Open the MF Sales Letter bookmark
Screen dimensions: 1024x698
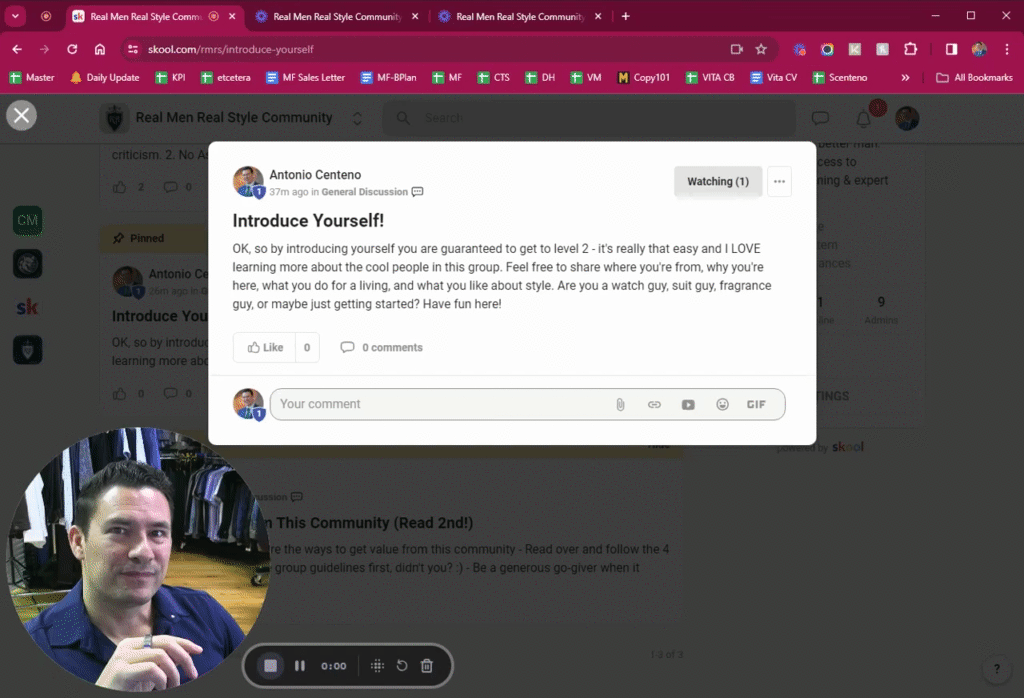(x=306, y=78)
